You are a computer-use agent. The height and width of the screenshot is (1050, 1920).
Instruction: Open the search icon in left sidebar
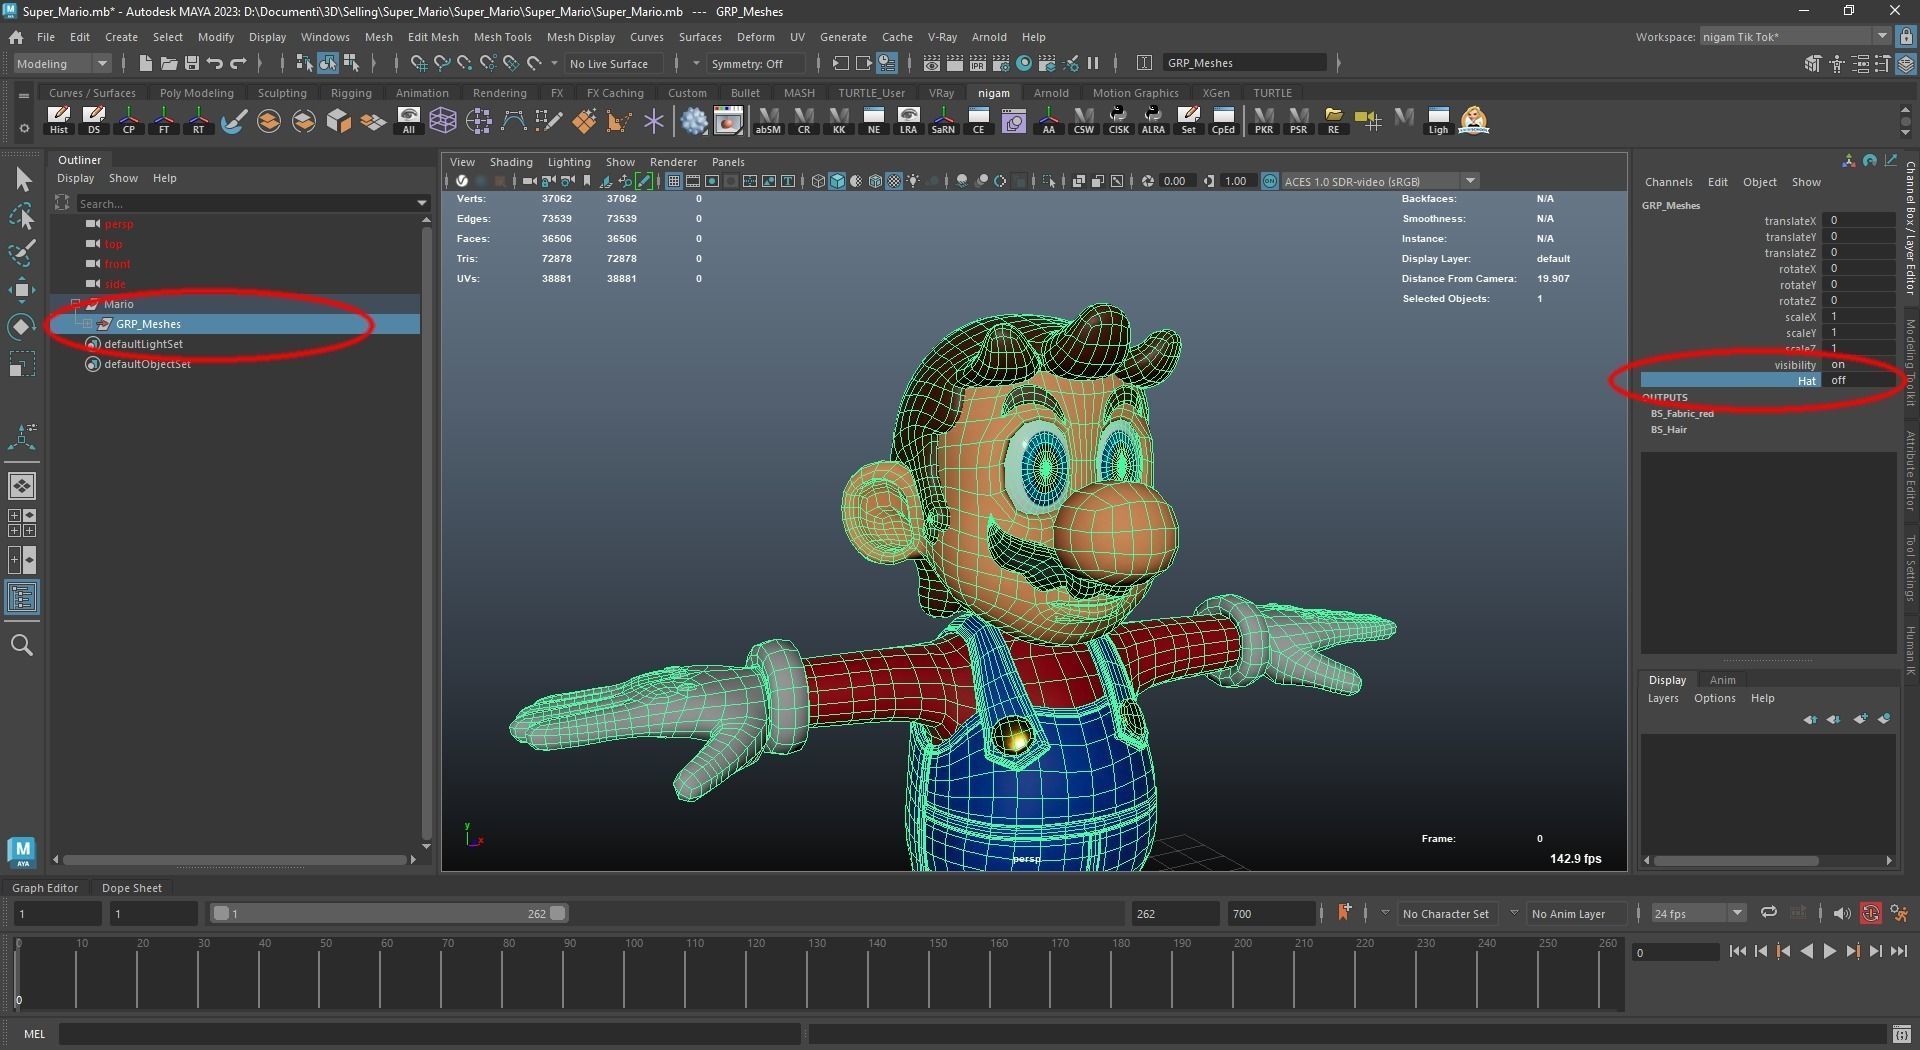(22, 645)
